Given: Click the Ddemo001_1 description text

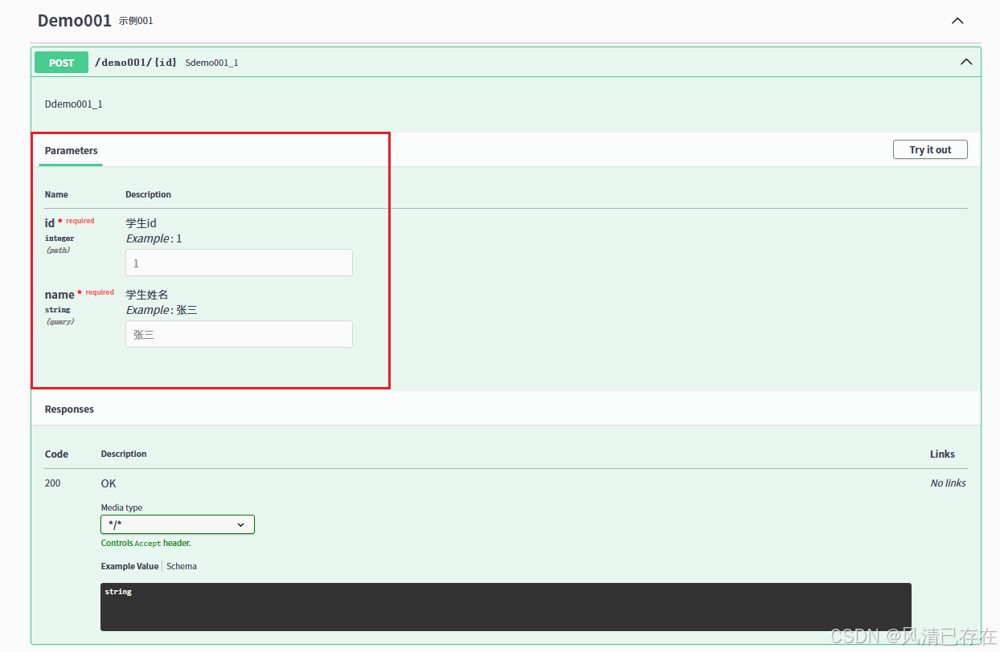Looking at the screenshot, I should click(73, 104).
